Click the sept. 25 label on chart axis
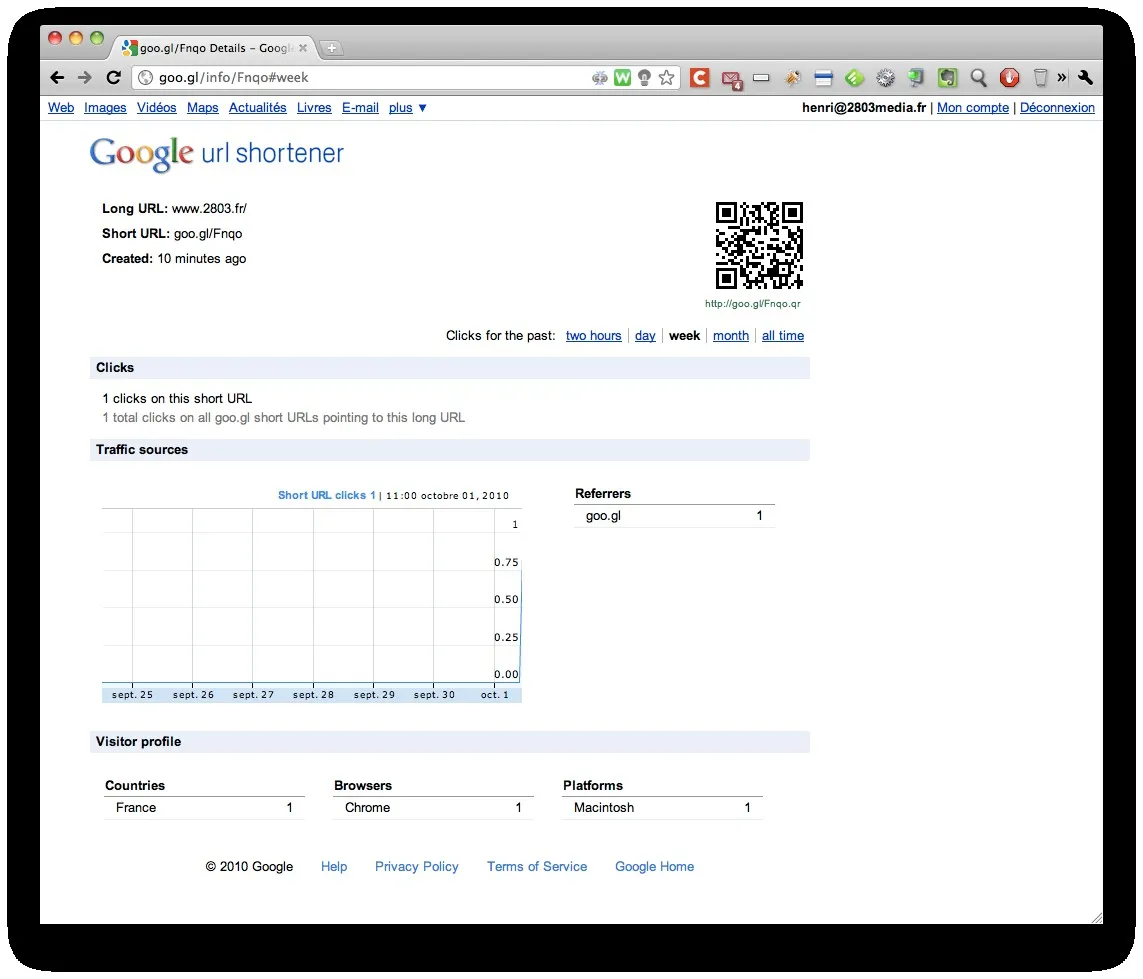 pos(133,695)
